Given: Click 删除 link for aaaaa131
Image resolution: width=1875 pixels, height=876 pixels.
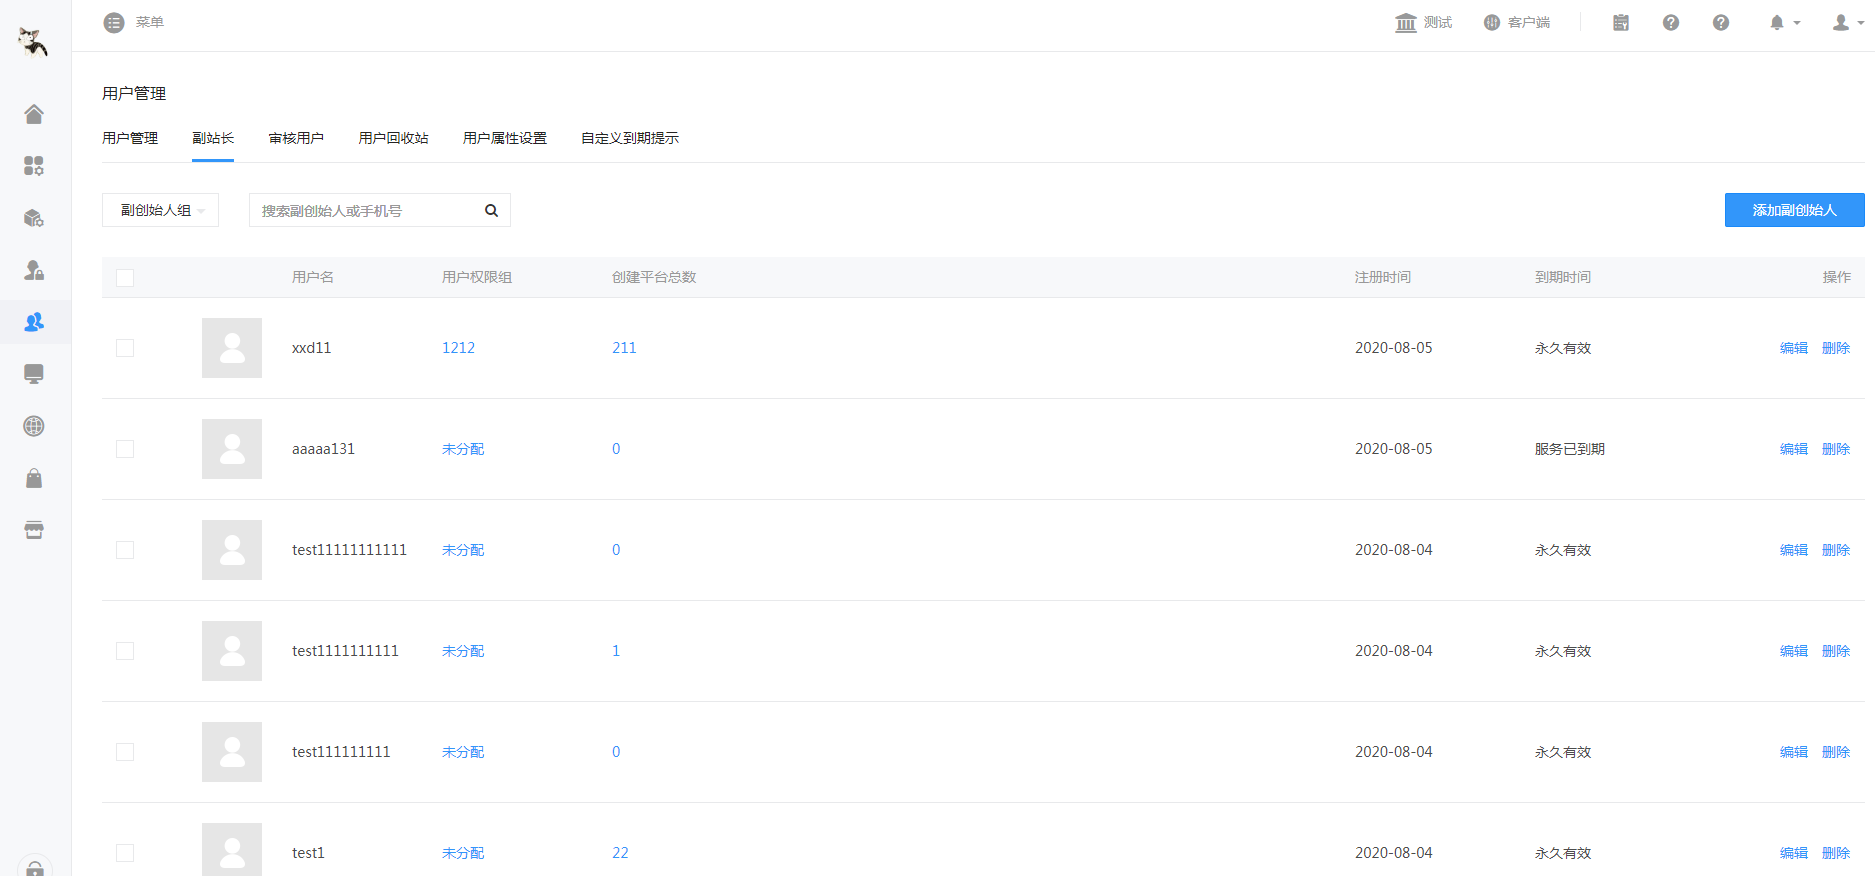Looking at the screenshot, I should pos(1836,449).
